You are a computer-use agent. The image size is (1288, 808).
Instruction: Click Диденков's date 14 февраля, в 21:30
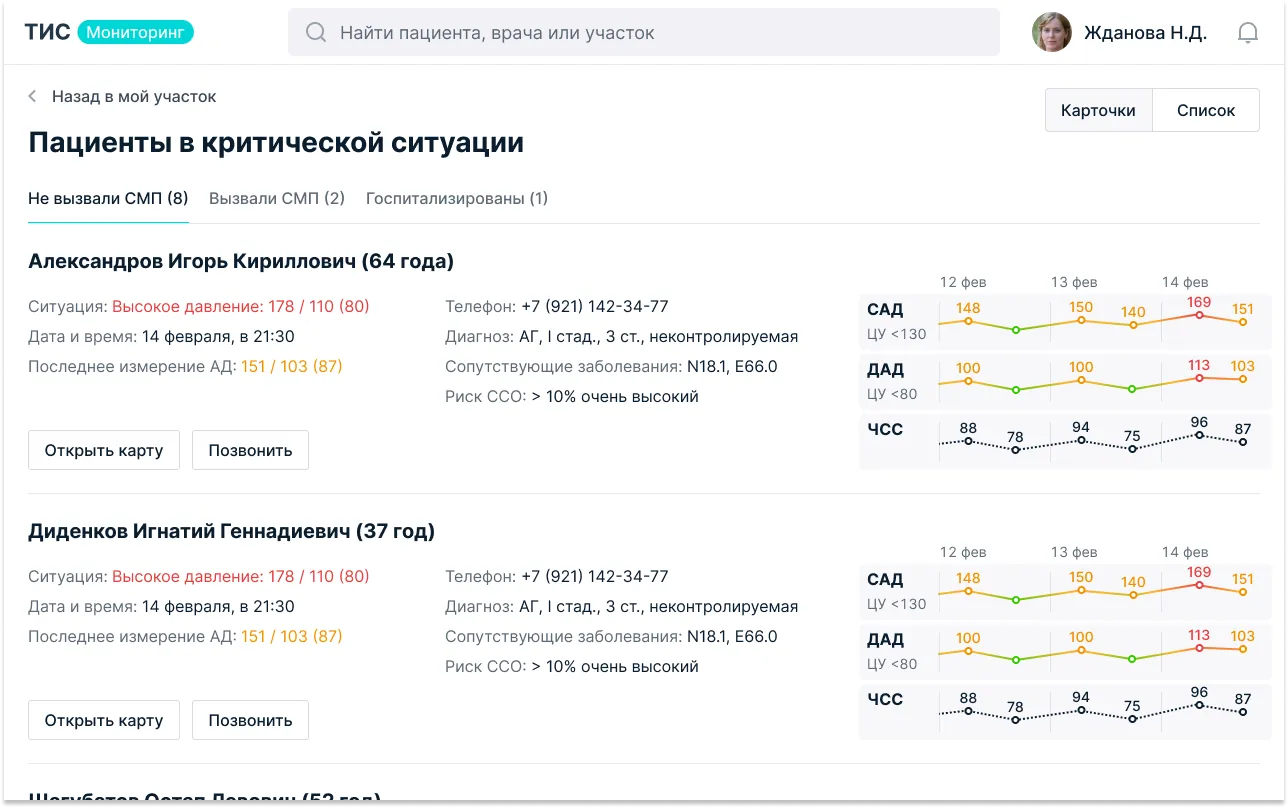point(218,607)
